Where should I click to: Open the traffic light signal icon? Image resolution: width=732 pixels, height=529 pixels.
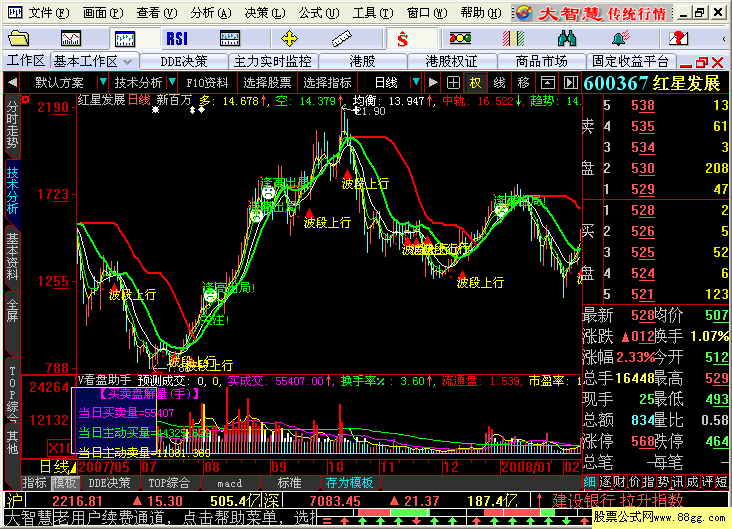[460, 38]
